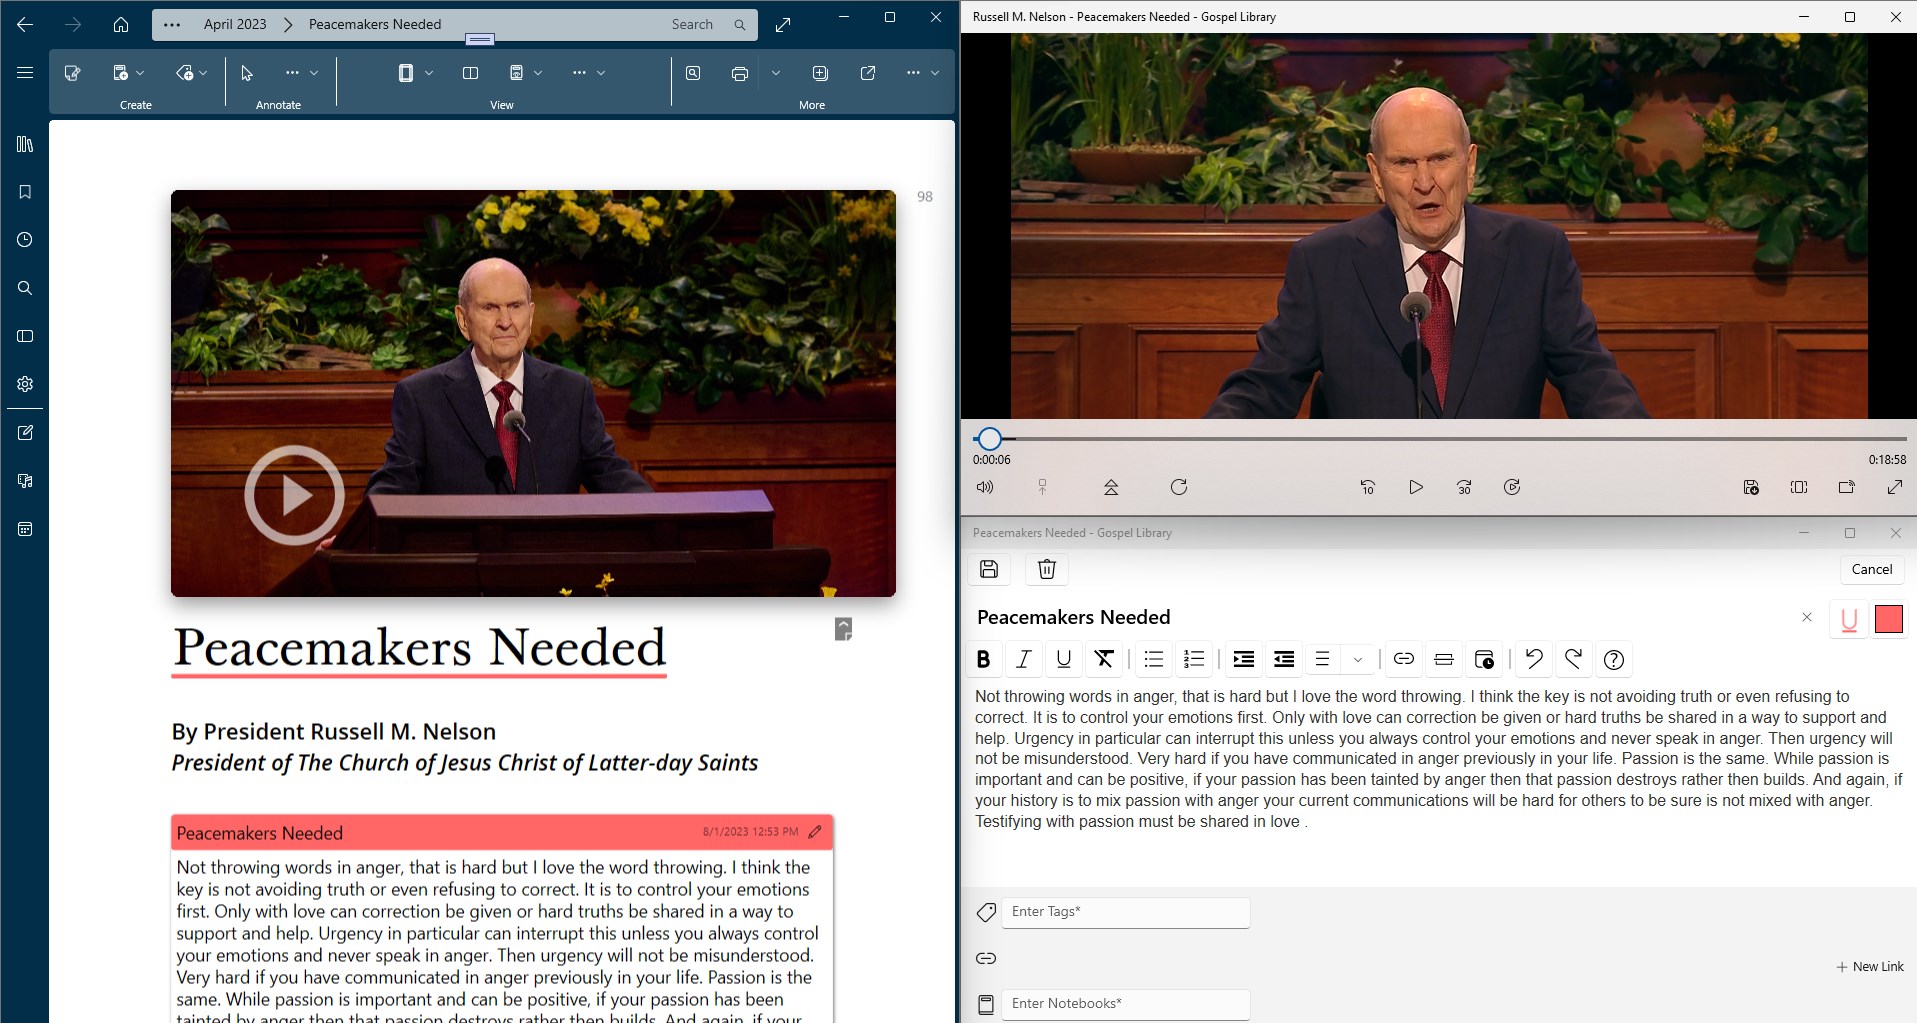Viewport: 1917px width, 1023px height.
Task: Insert a link in the note editor
Action: click(x=1402, y=659)
